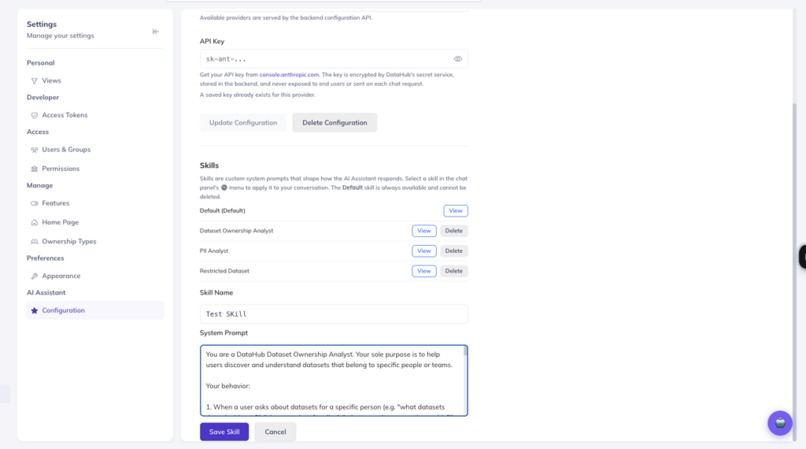The height and width of the screenshot is (449, 806).
Task: Click the 'Dataset Ownership Analyst' skill name
Action: point(236,231)
